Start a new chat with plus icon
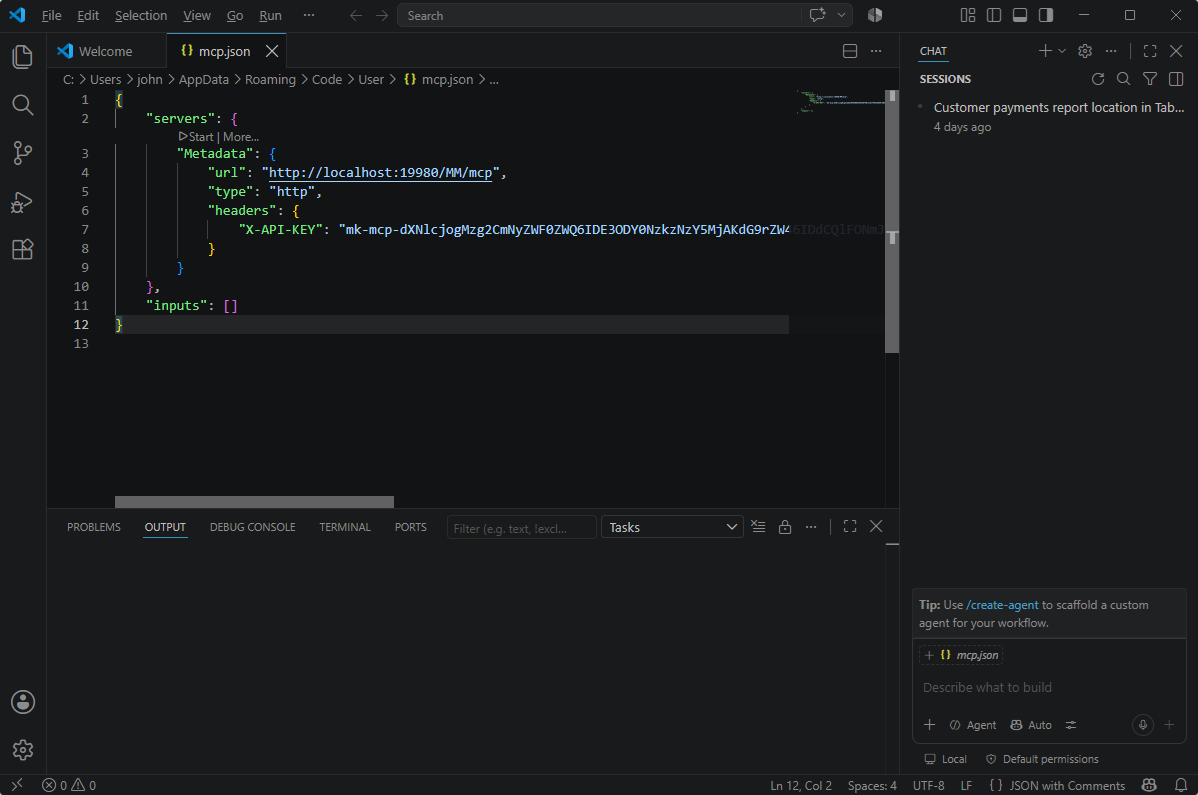1198x795 pixels. pos(1044,51)
